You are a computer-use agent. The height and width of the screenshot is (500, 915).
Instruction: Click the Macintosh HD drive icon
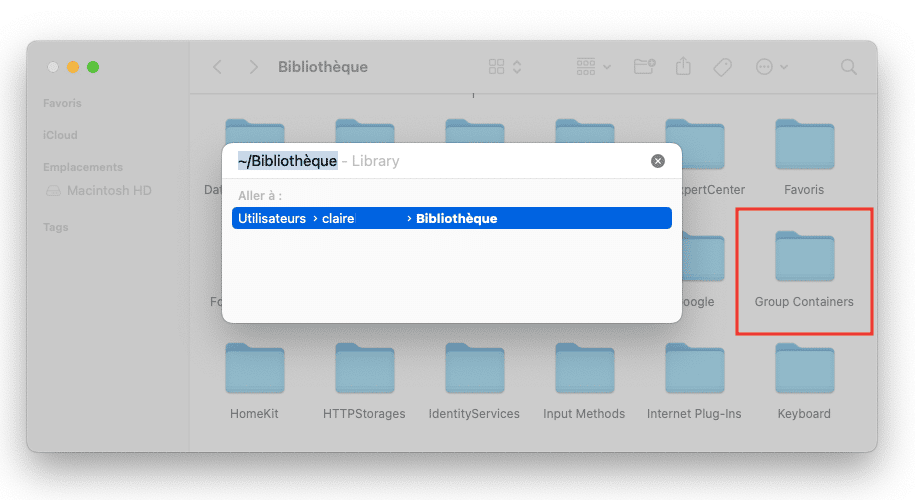click(x=53, y=190)
